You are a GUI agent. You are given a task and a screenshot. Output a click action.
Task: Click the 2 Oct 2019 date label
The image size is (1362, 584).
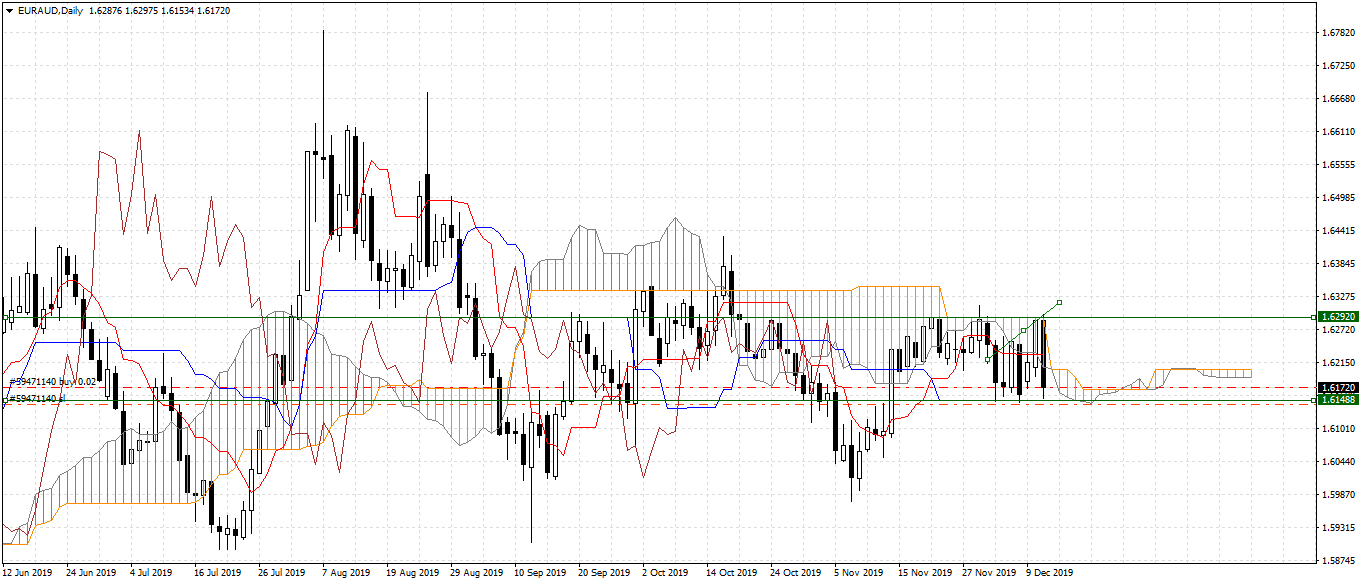665,573
